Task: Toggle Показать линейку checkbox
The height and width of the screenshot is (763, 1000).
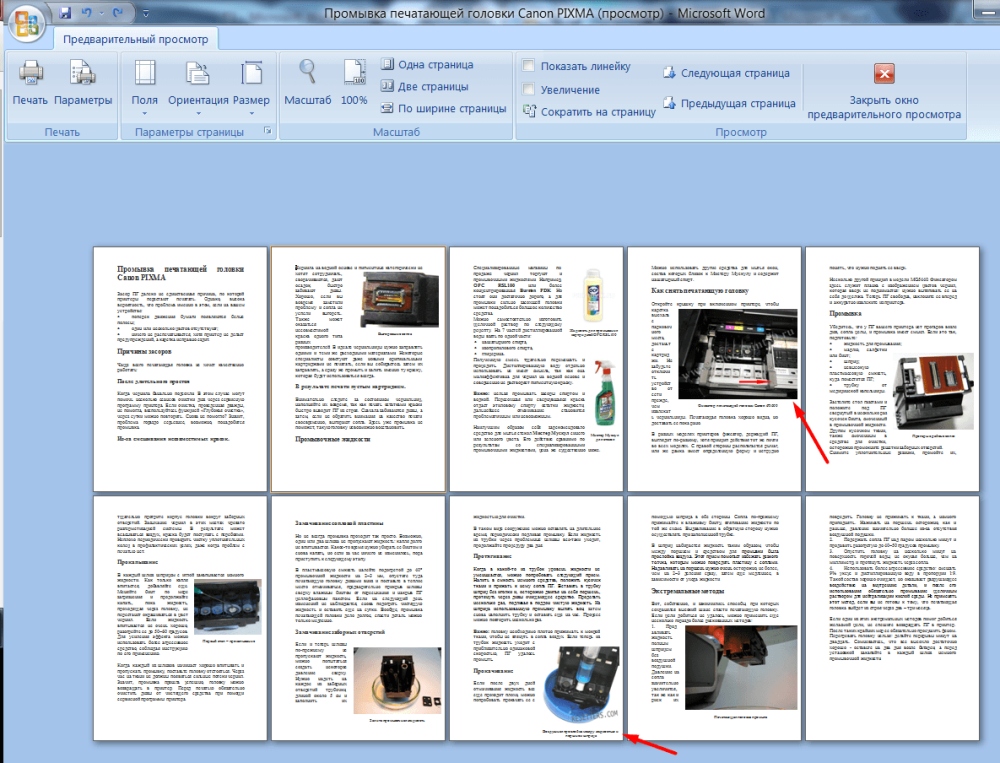Action: pyautogui.click(x=529, y=65)
